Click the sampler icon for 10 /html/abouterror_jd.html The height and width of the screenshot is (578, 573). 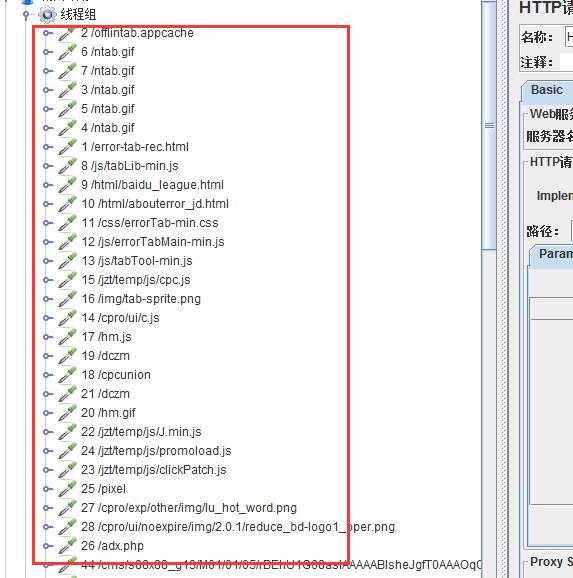(67, 204)
